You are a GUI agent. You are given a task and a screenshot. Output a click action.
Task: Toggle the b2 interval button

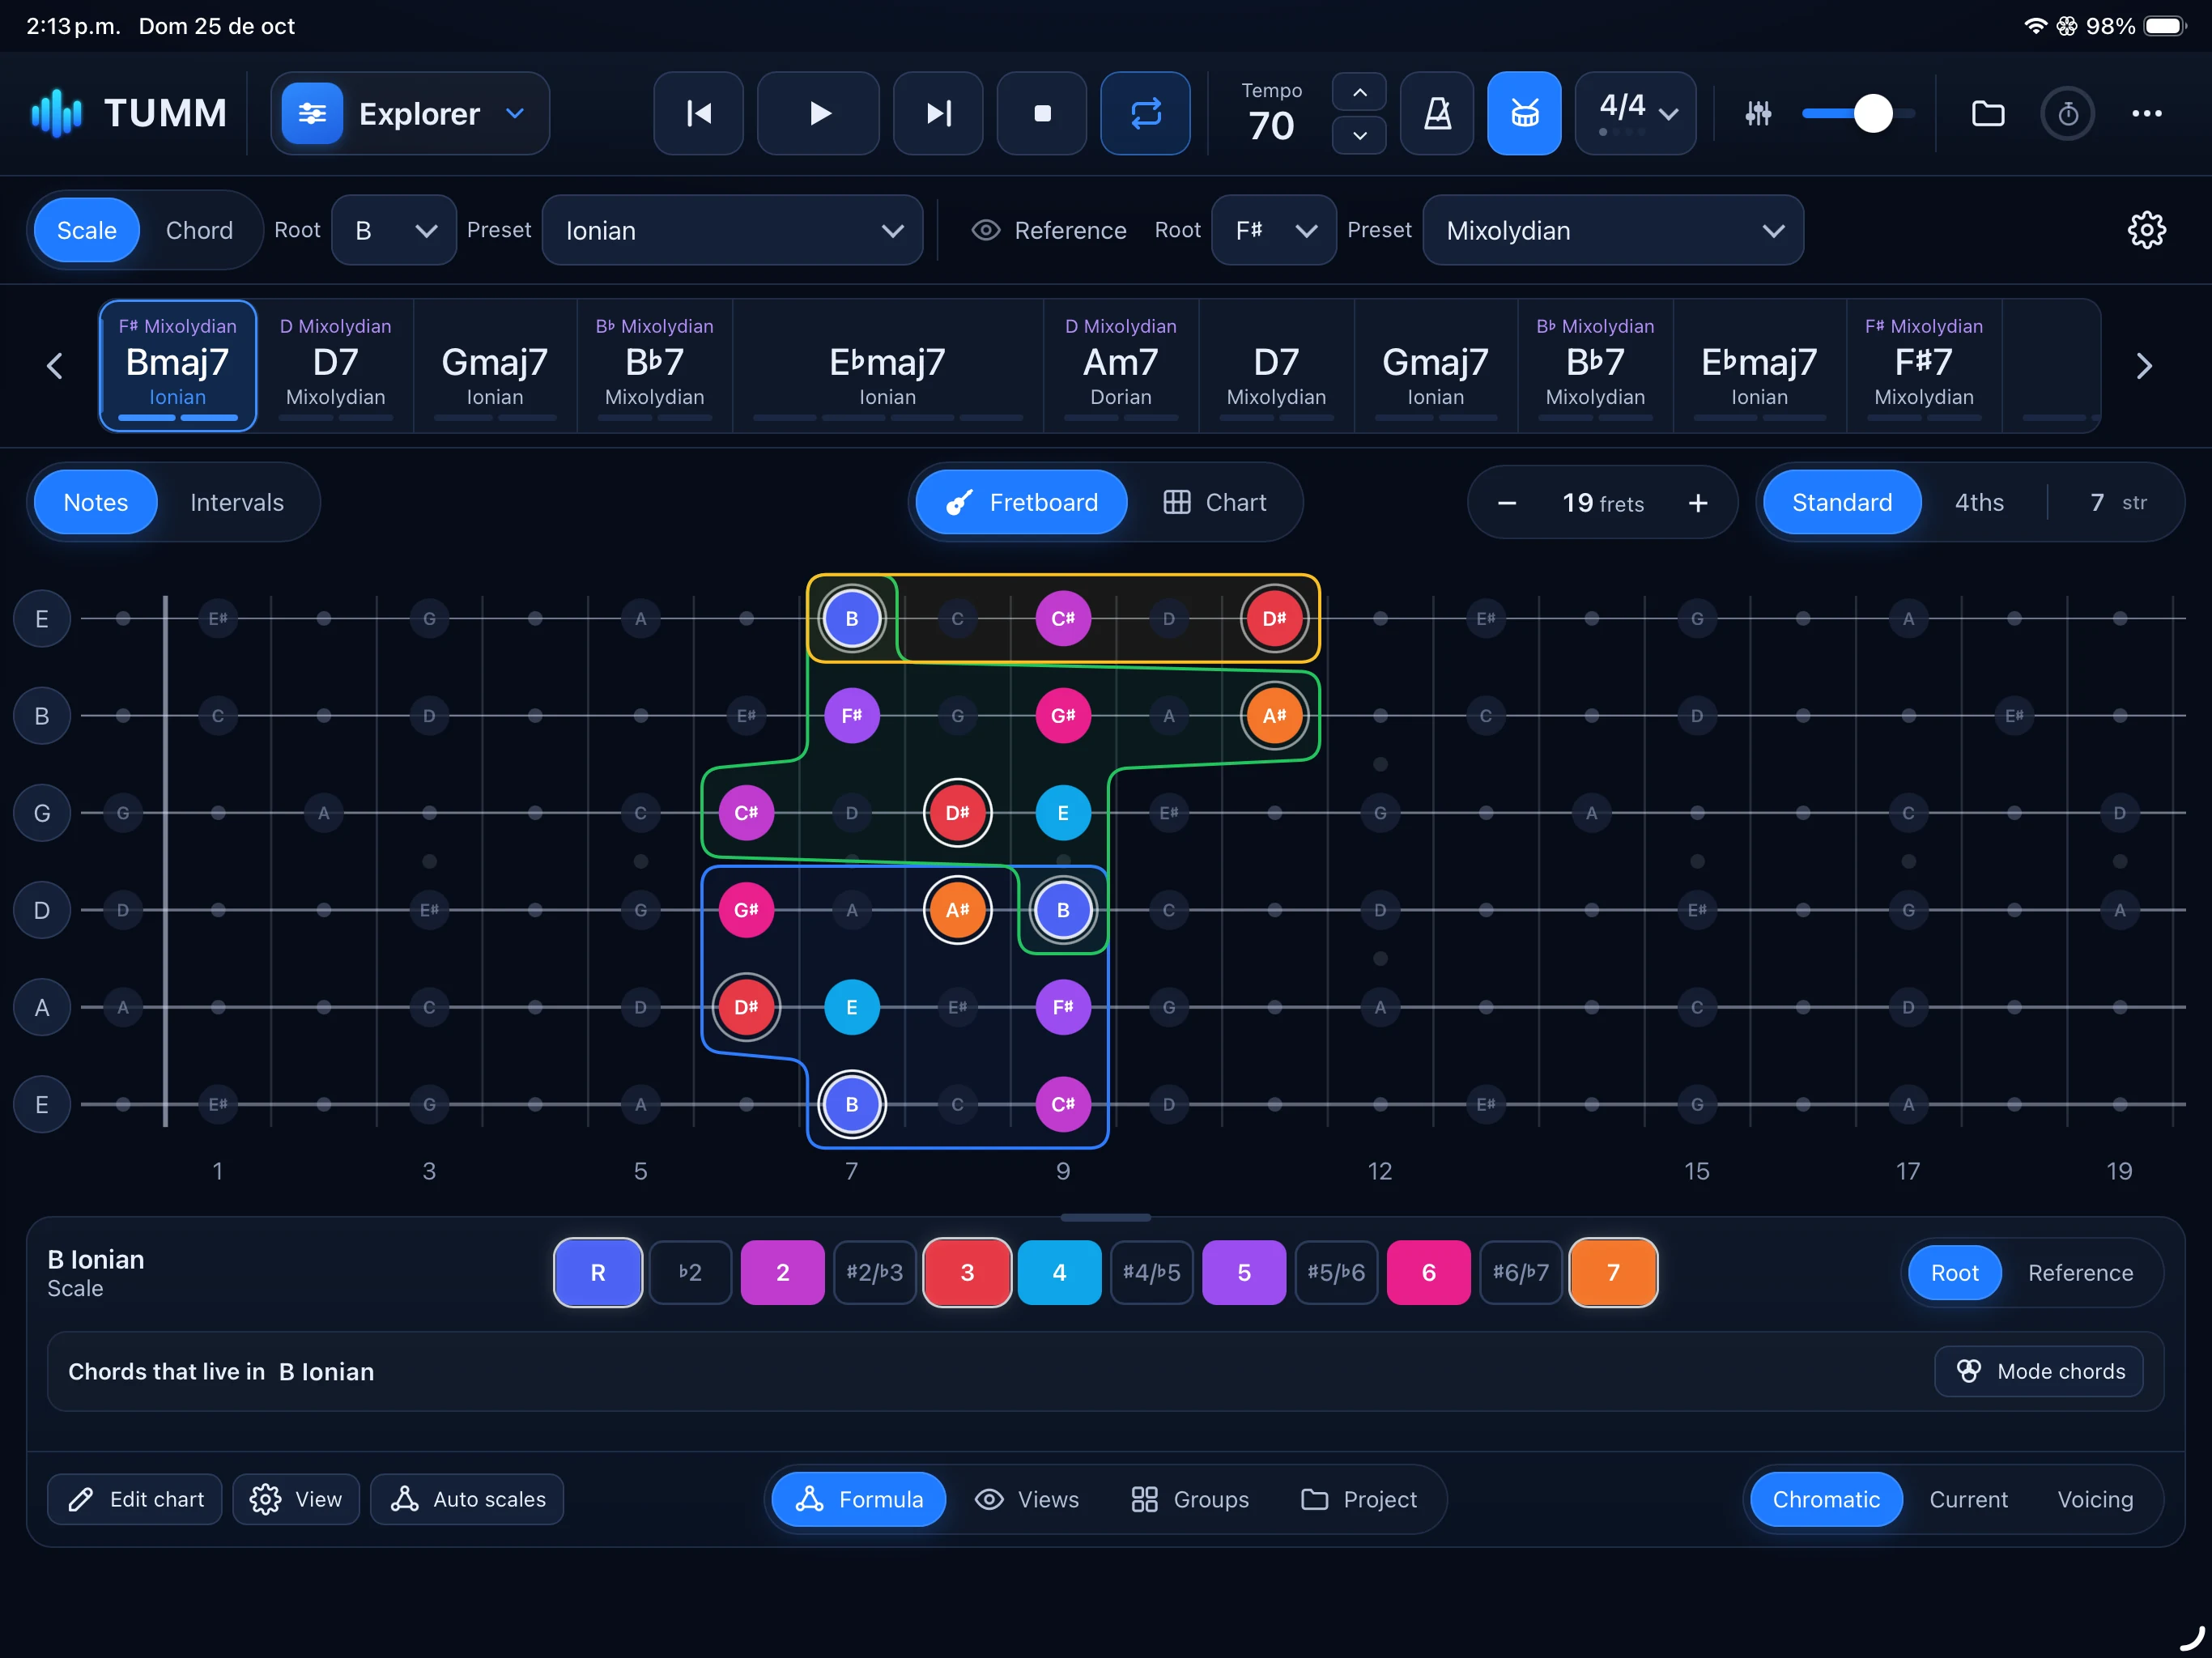click(x=690, y=1272)
